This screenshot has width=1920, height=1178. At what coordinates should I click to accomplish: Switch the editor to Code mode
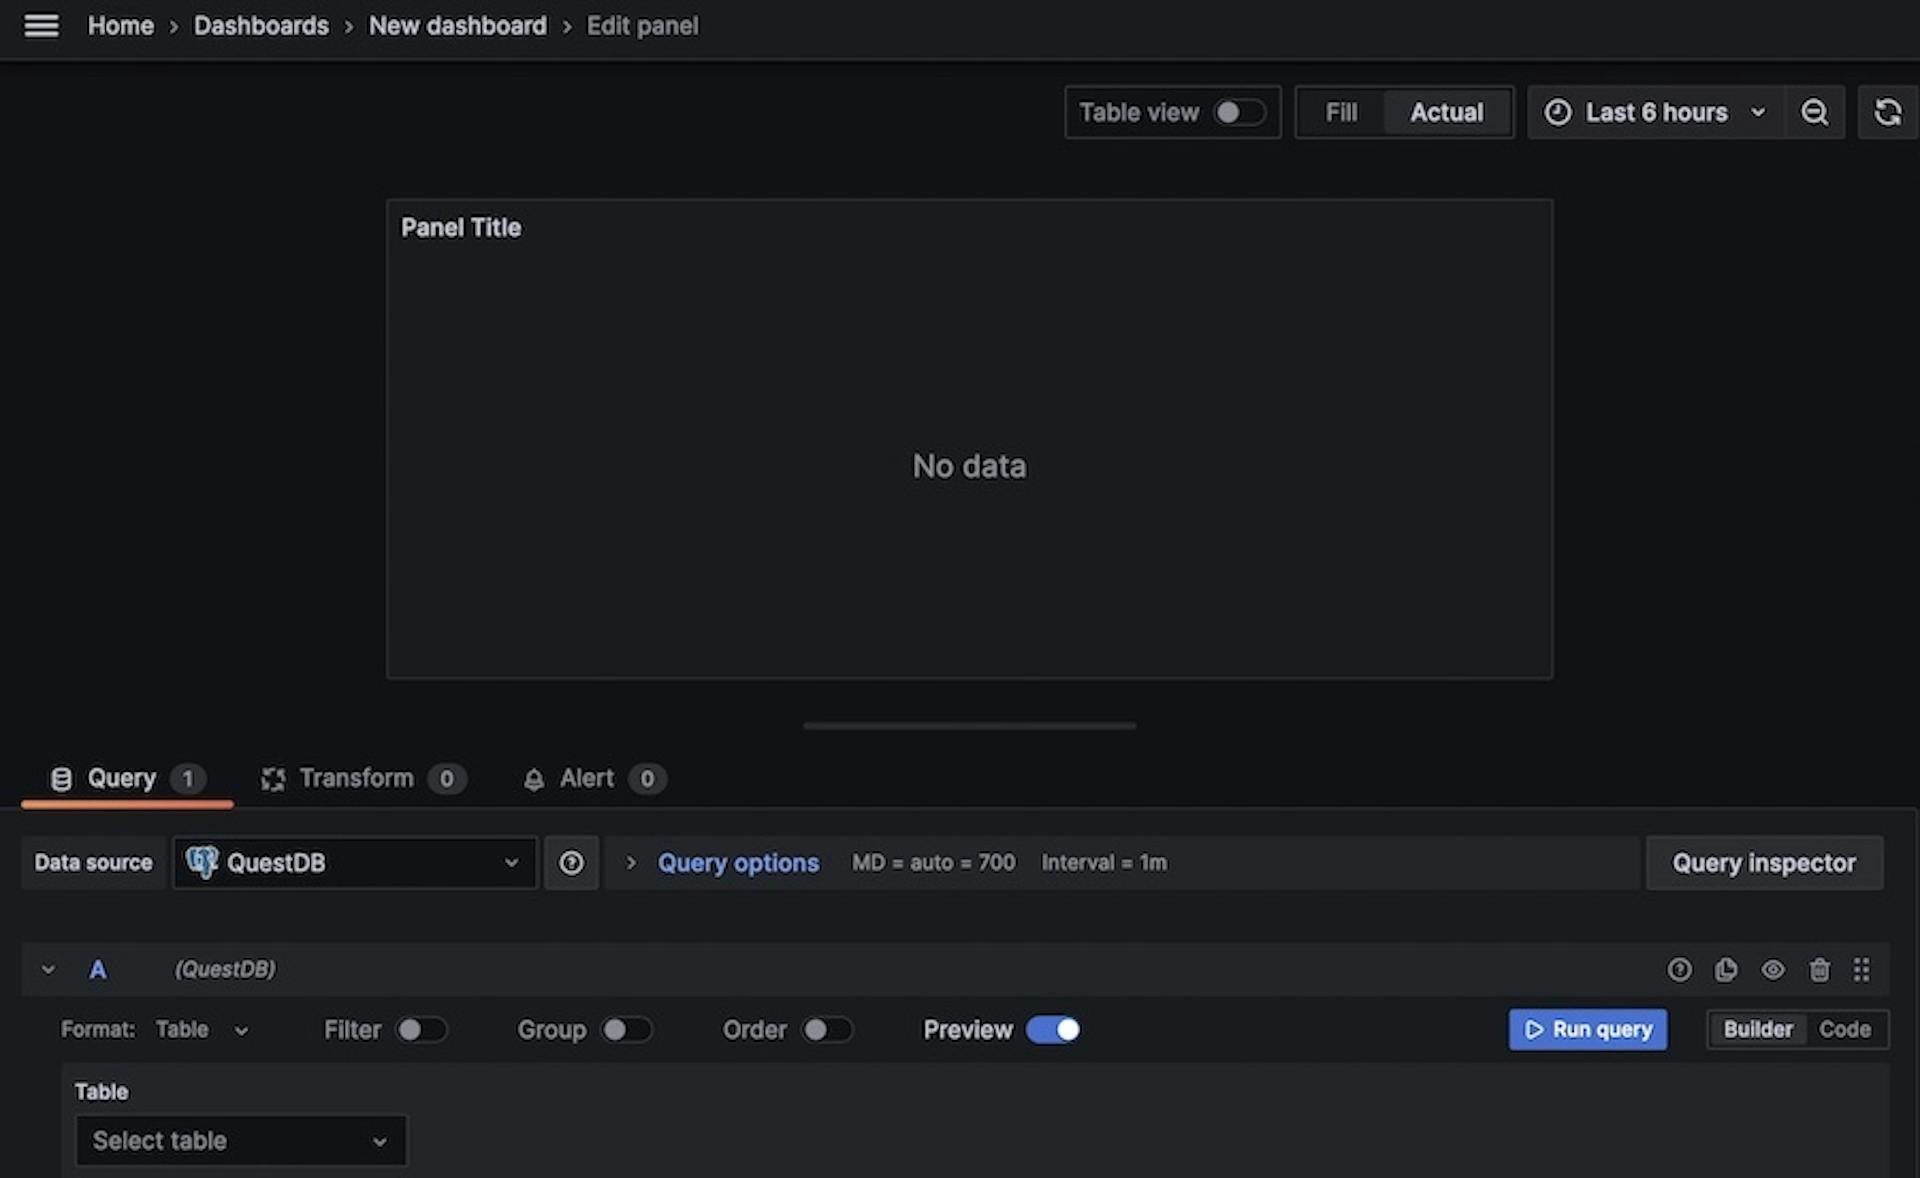[1845, 1029]
